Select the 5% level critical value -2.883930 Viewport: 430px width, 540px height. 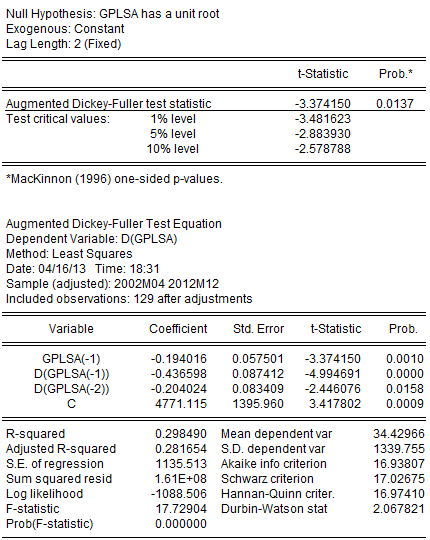[x=323, y=134]
